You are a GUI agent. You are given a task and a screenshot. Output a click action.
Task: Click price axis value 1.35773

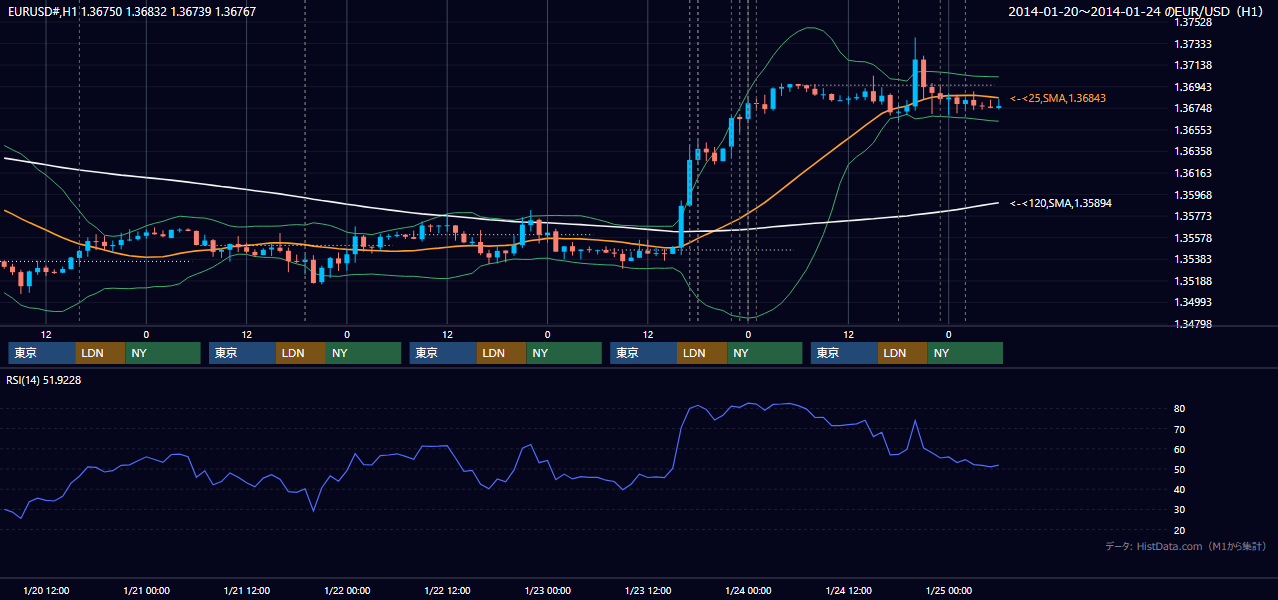click(1192, 216)
